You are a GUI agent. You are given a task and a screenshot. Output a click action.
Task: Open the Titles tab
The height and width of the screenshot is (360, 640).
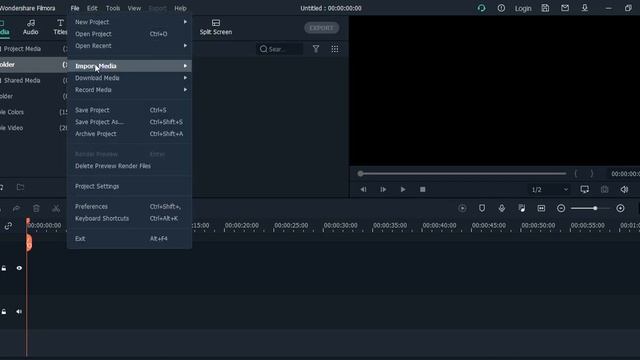60,27
